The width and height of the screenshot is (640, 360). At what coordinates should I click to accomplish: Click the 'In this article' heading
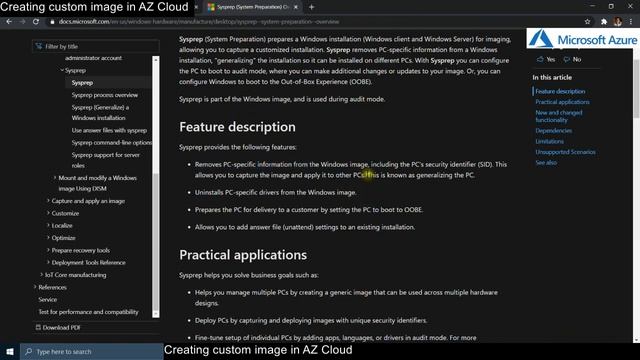[x=552, y=78]
